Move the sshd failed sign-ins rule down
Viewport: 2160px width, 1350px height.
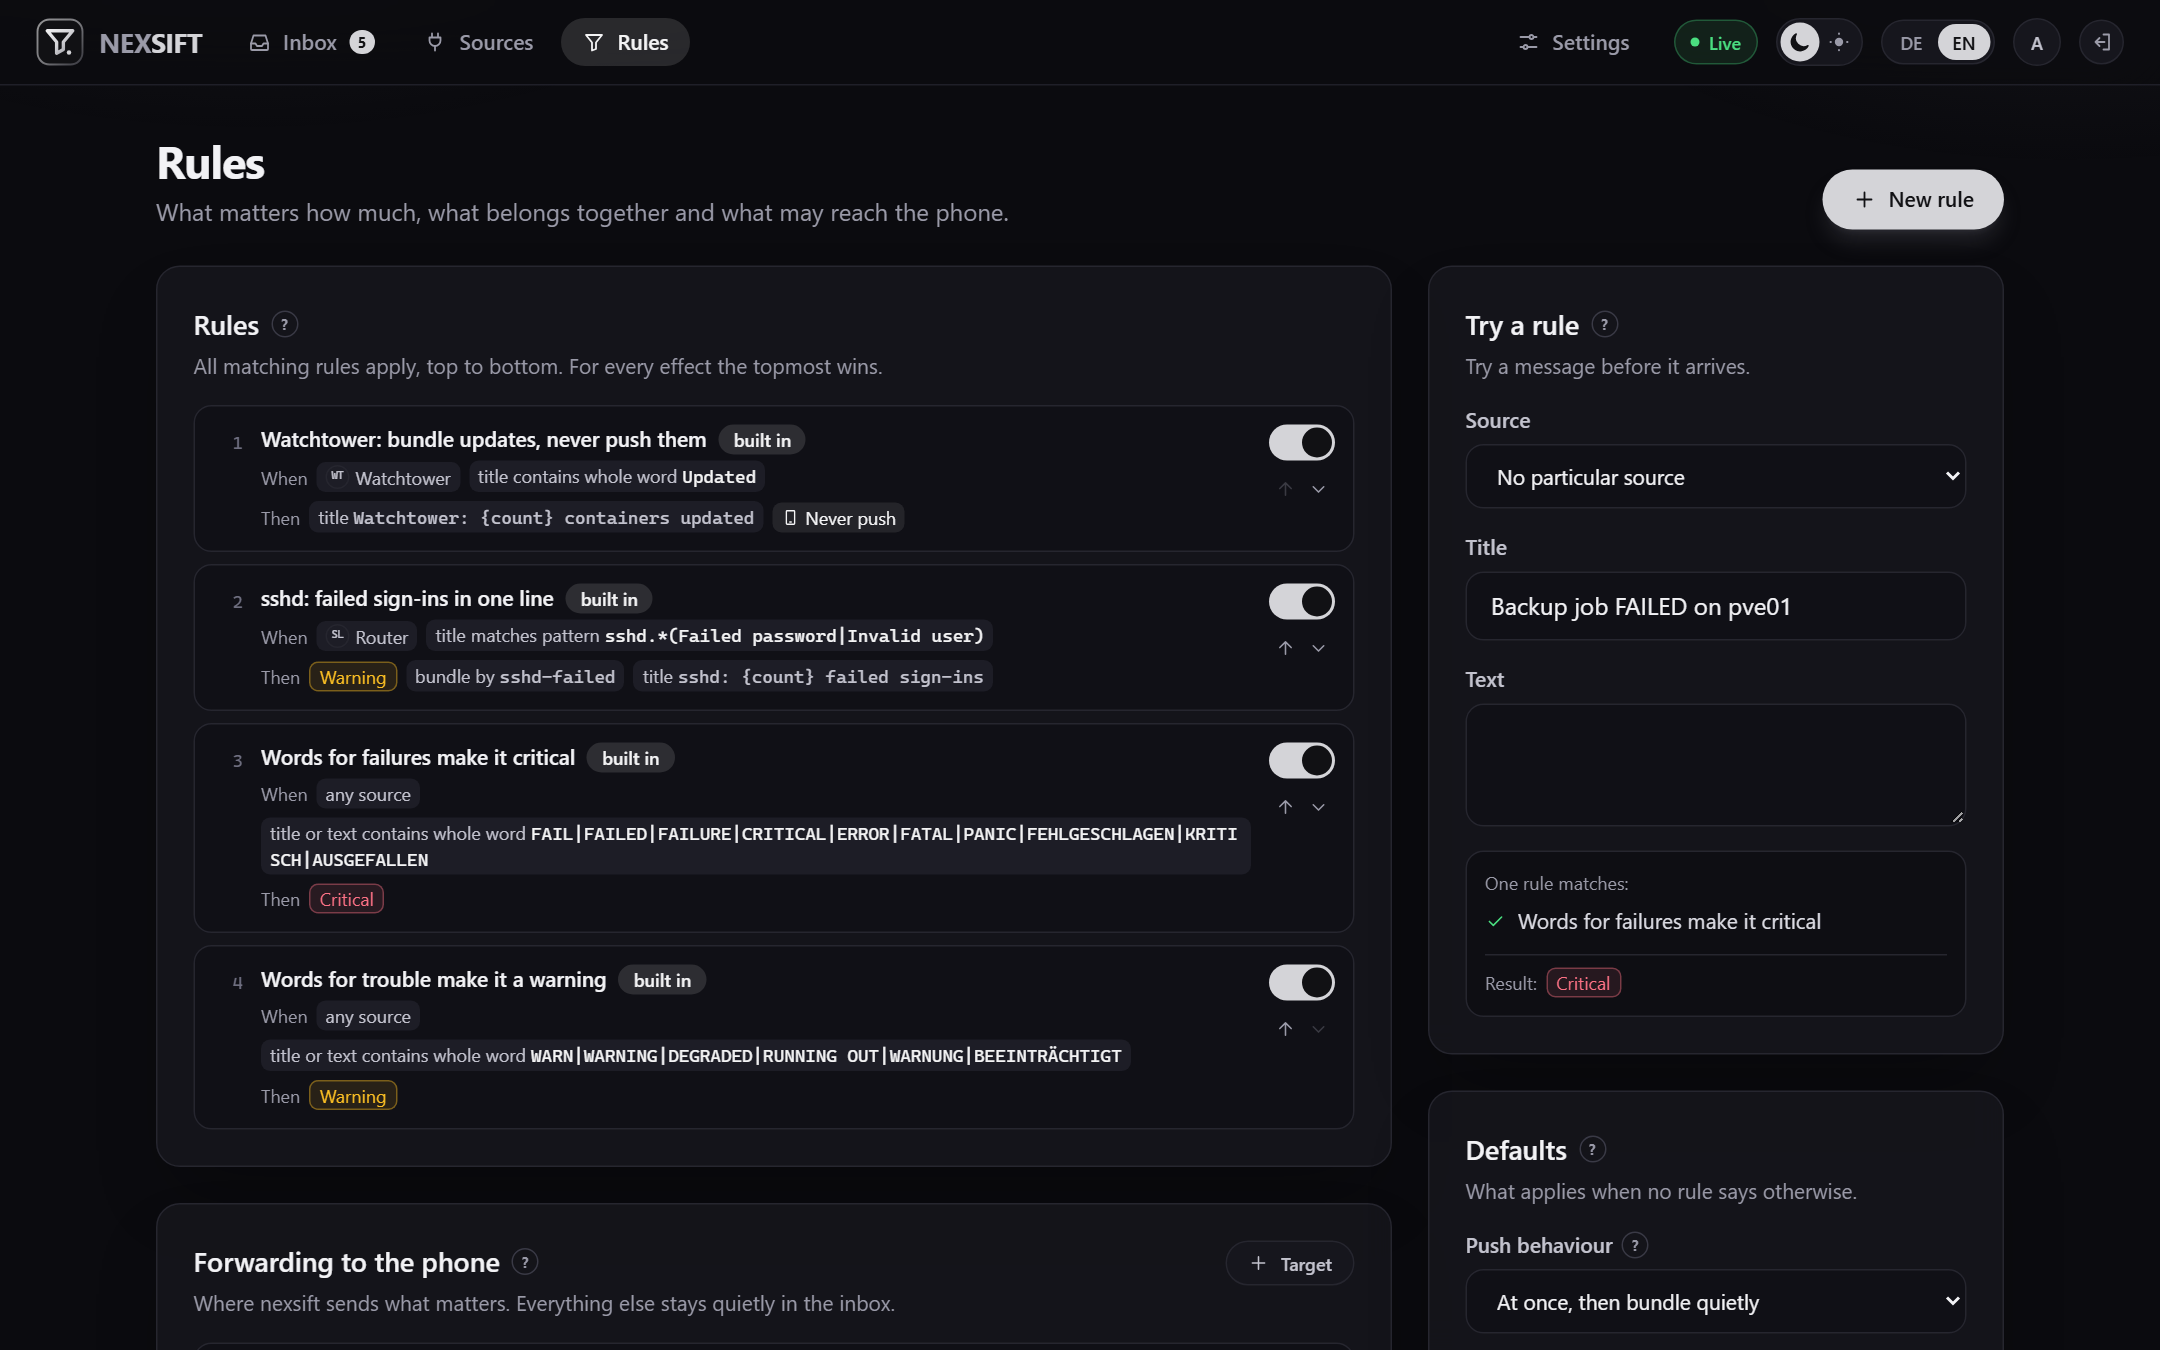click(1318, 648)
